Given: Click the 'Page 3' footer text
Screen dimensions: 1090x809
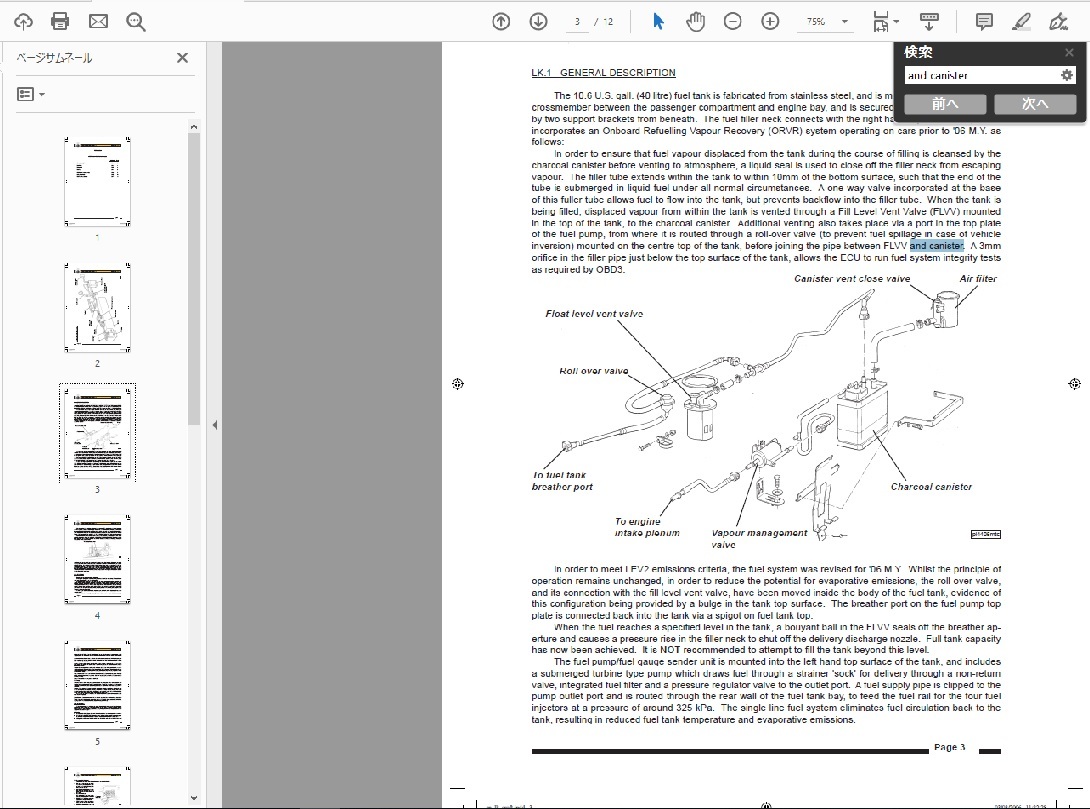Looking at the screenshot, I should point(950,747).
